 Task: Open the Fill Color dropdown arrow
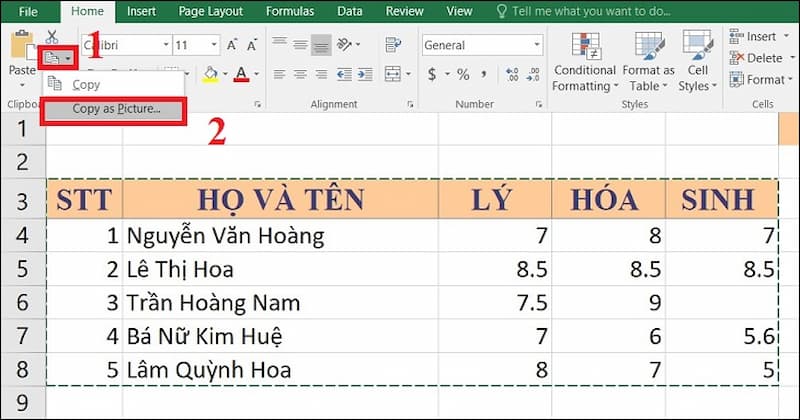click(225, 75)
